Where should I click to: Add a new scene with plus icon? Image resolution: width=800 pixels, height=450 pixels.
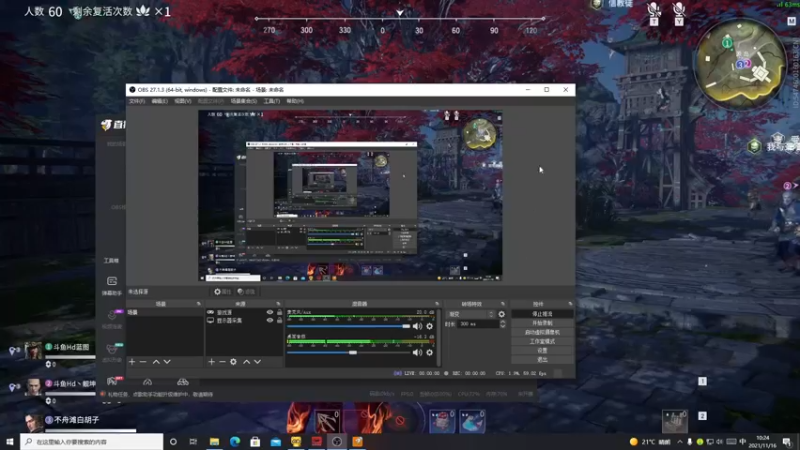pos(132,362)
